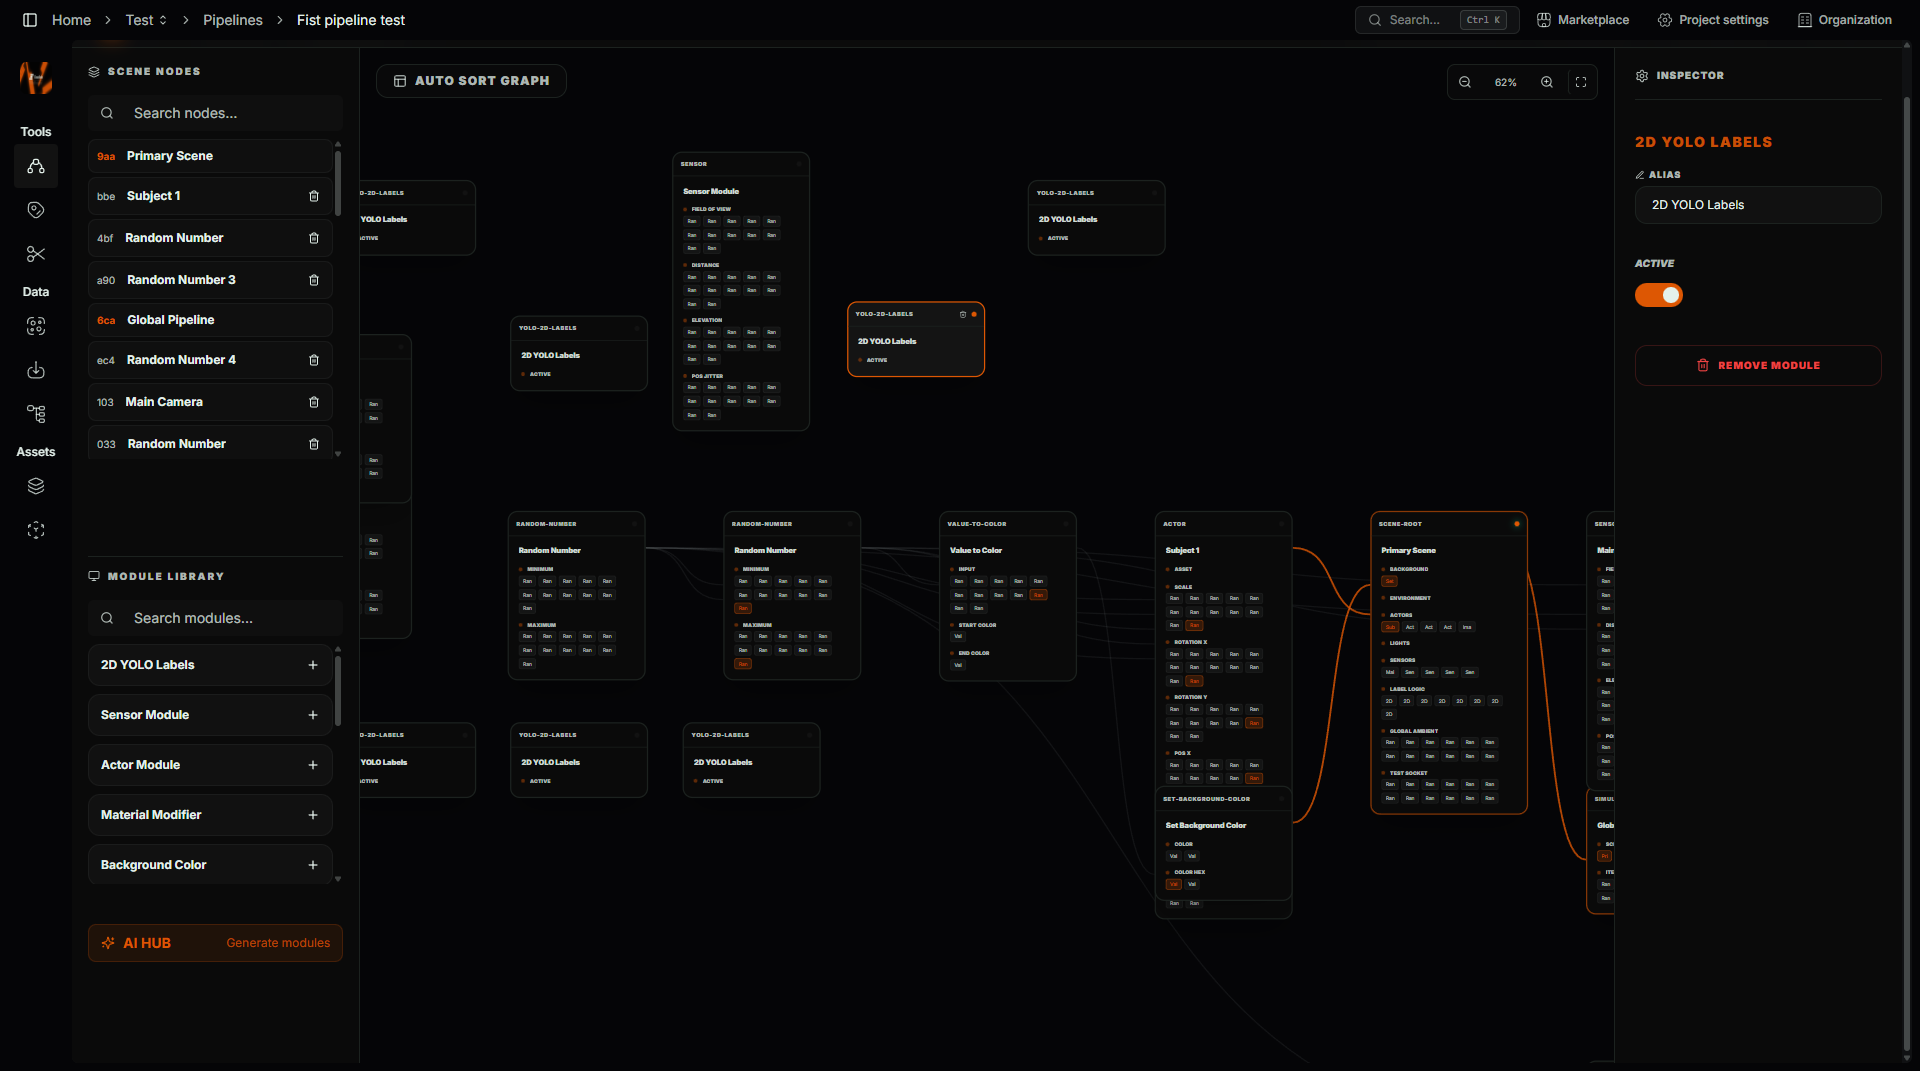Click Auto Sort Graph button
Image resolution: width=1920 pixels, height=1071 pixels.
coord(471,81)
